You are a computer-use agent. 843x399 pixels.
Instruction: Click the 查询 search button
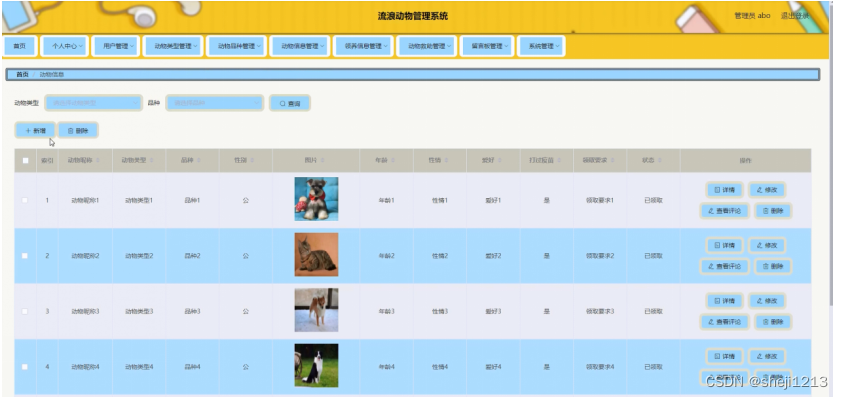(290, 103)
